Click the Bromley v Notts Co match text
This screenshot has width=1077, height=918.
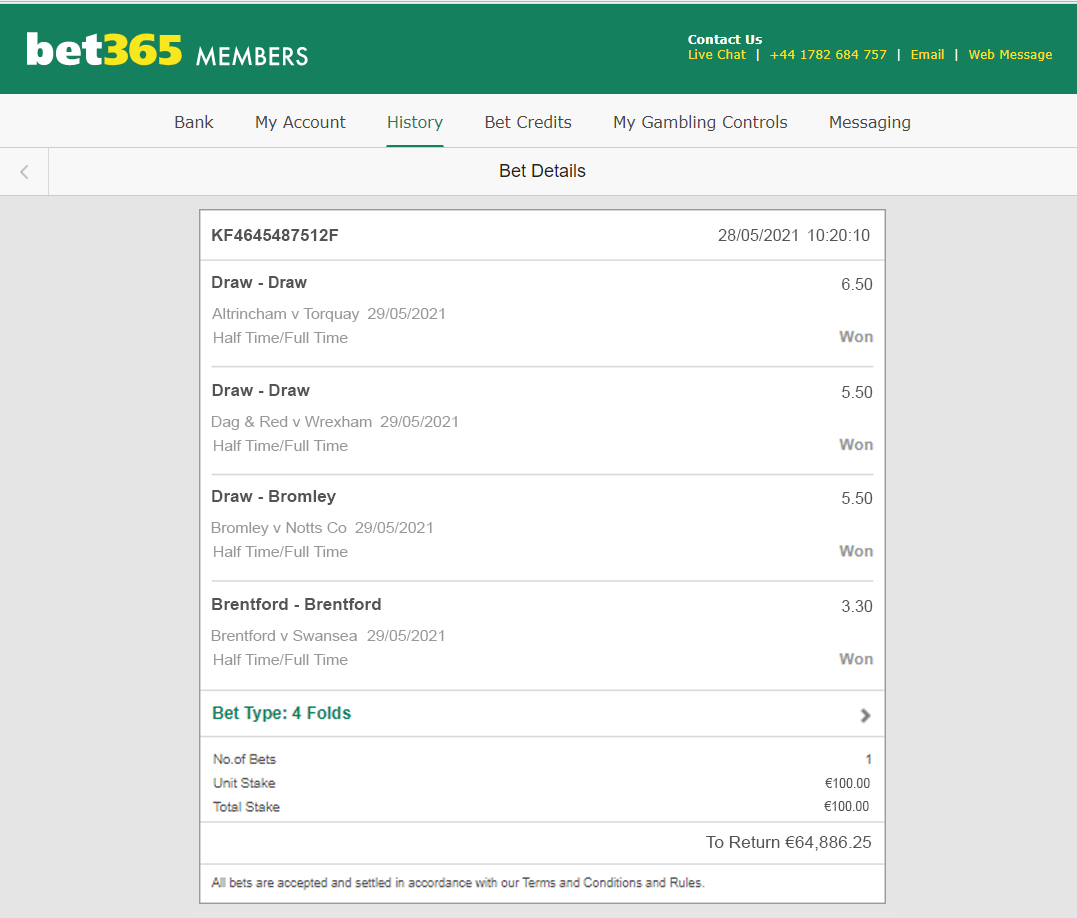click(279, 528)
